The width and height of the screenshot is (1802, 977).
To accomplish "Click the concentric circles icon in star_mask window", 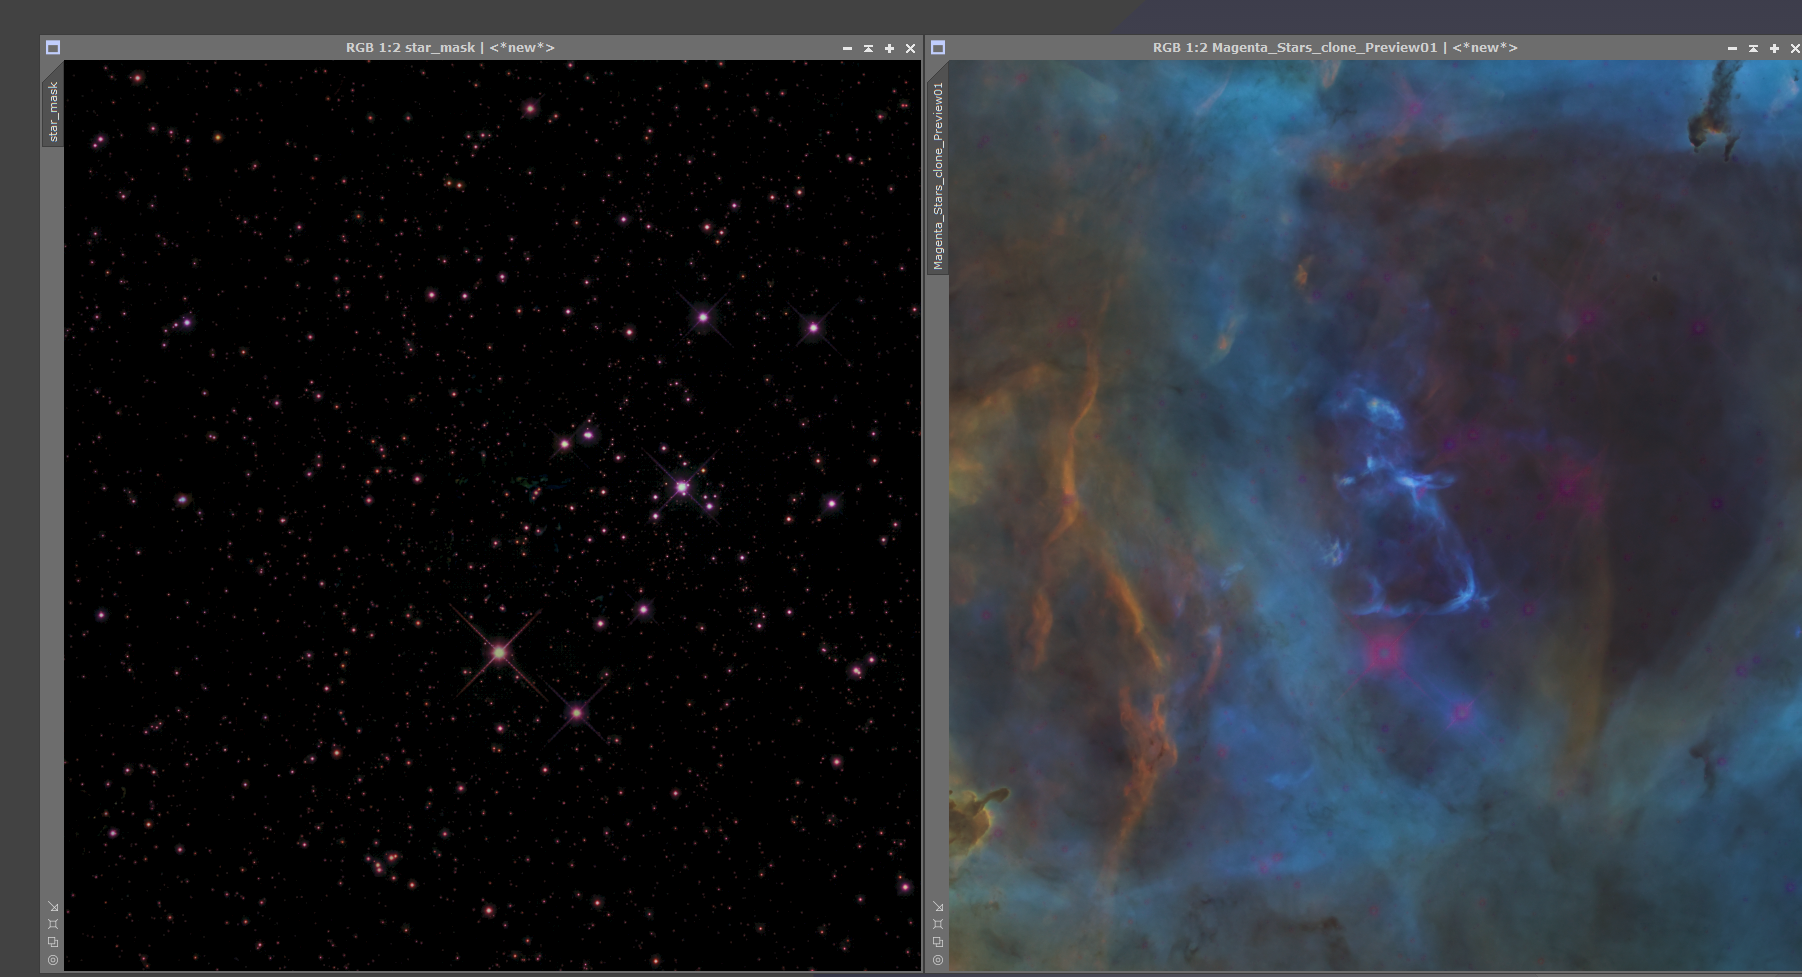I will click(x=53, y=960).
